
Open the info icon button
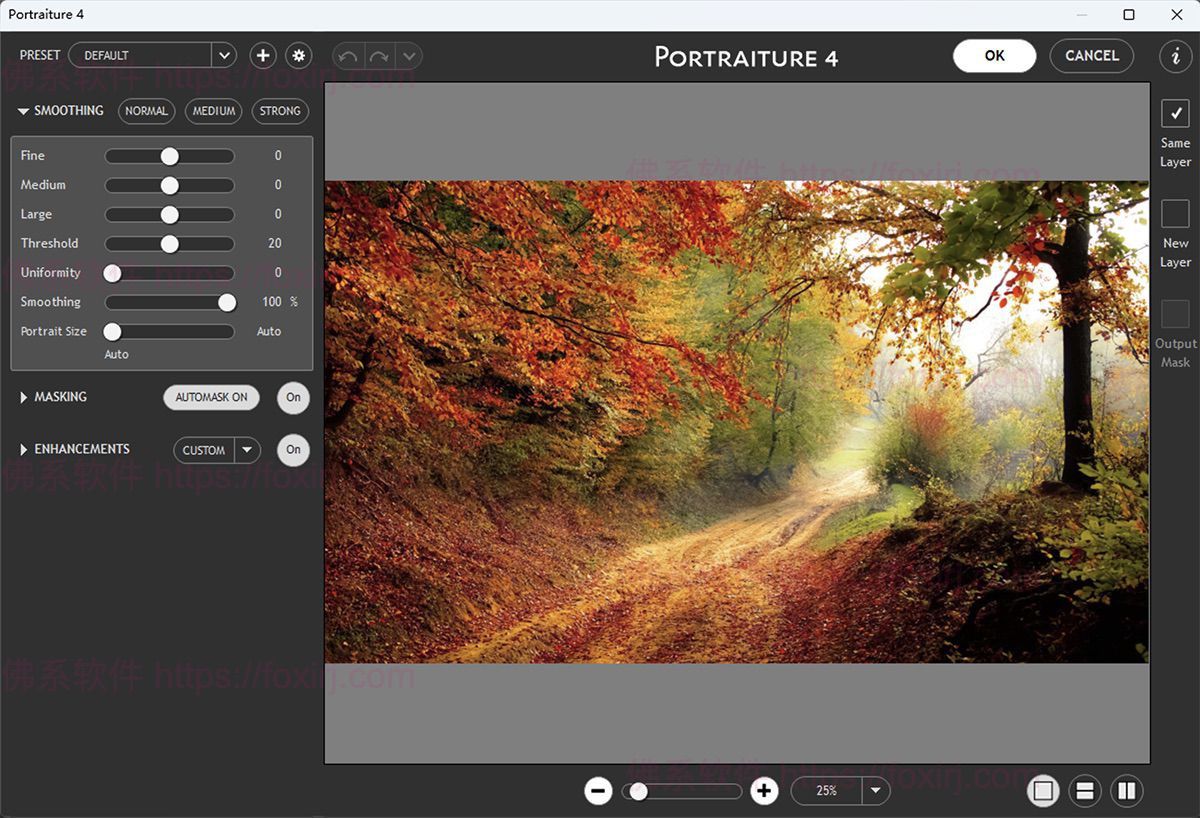(x=1175, y=56)
